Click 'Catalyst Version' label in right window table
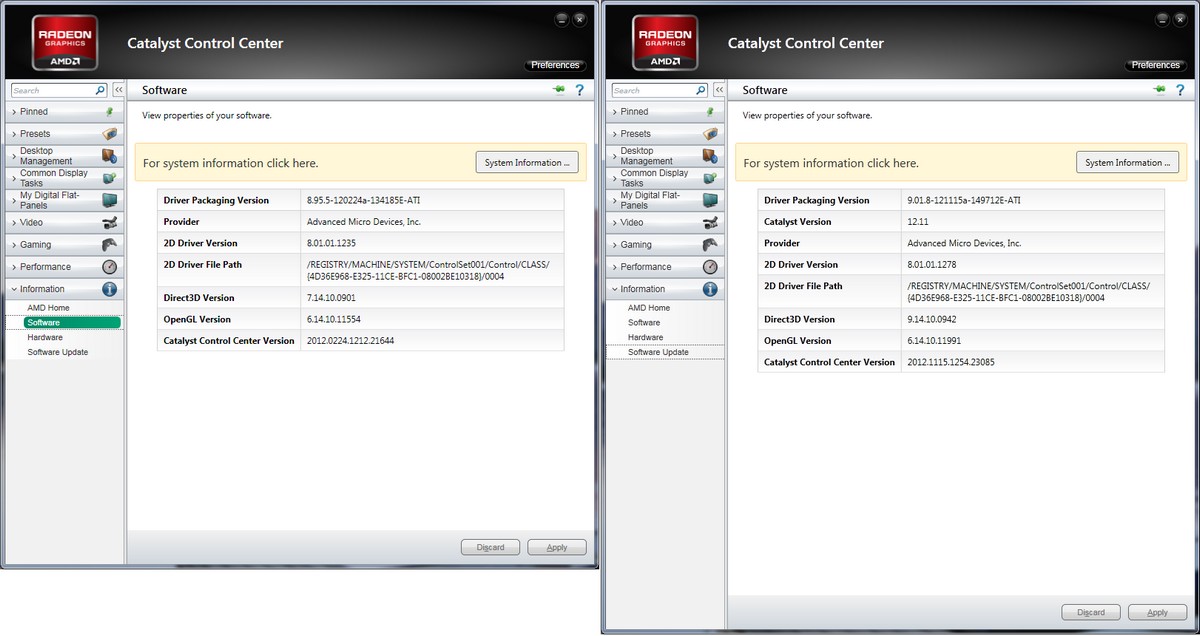This screenshot has height=636, width=1200. (x=798, y=222)
